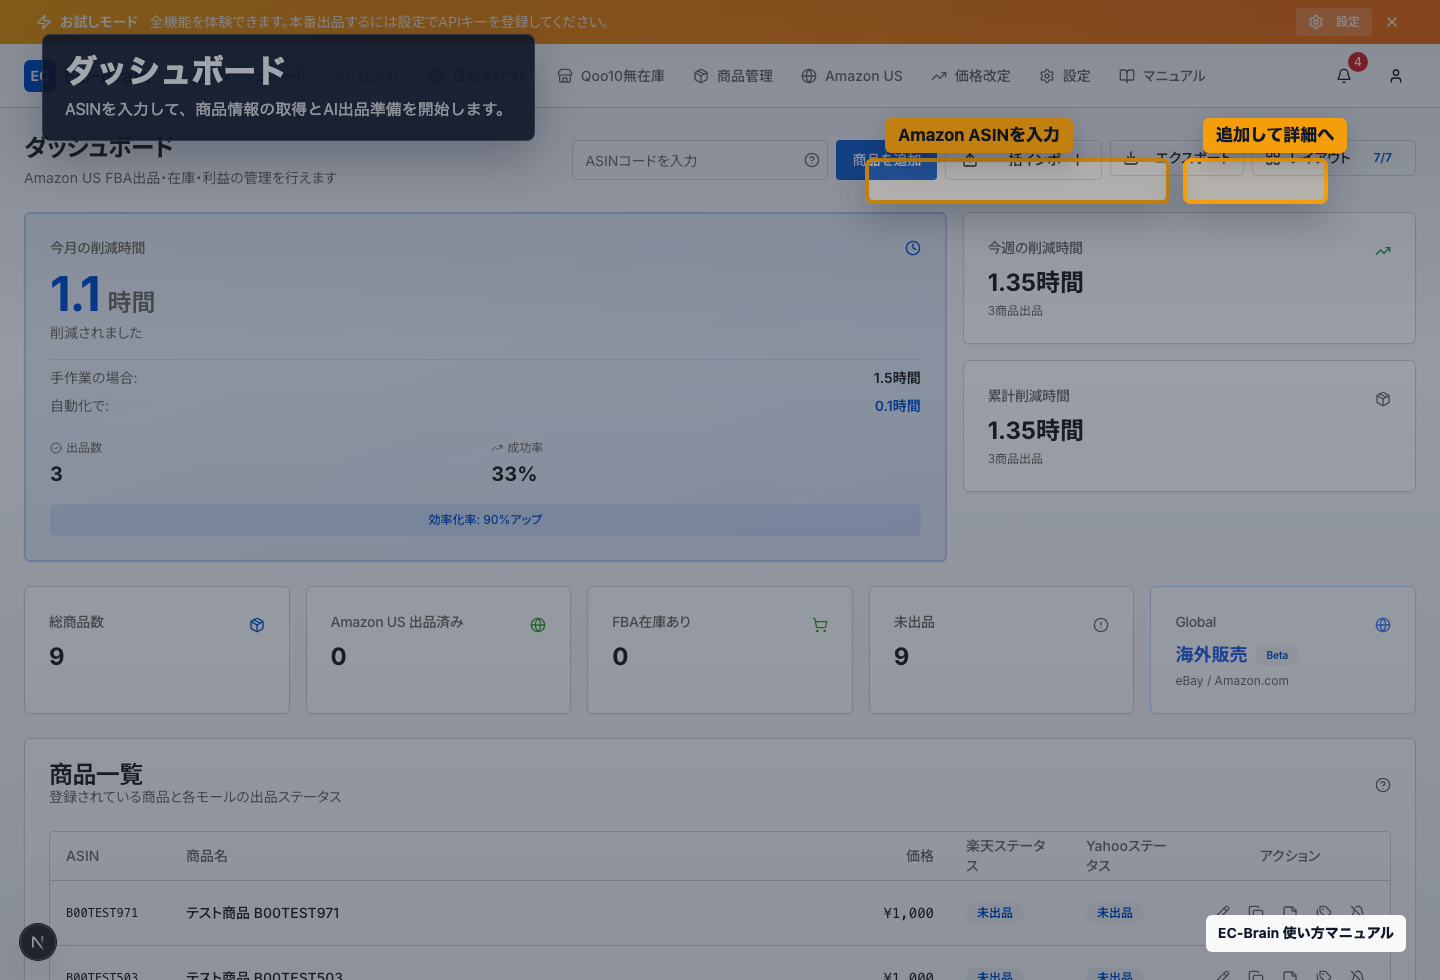
Task: Click the trend icon beside 価格改定
Action: click(x=939, y=76)
